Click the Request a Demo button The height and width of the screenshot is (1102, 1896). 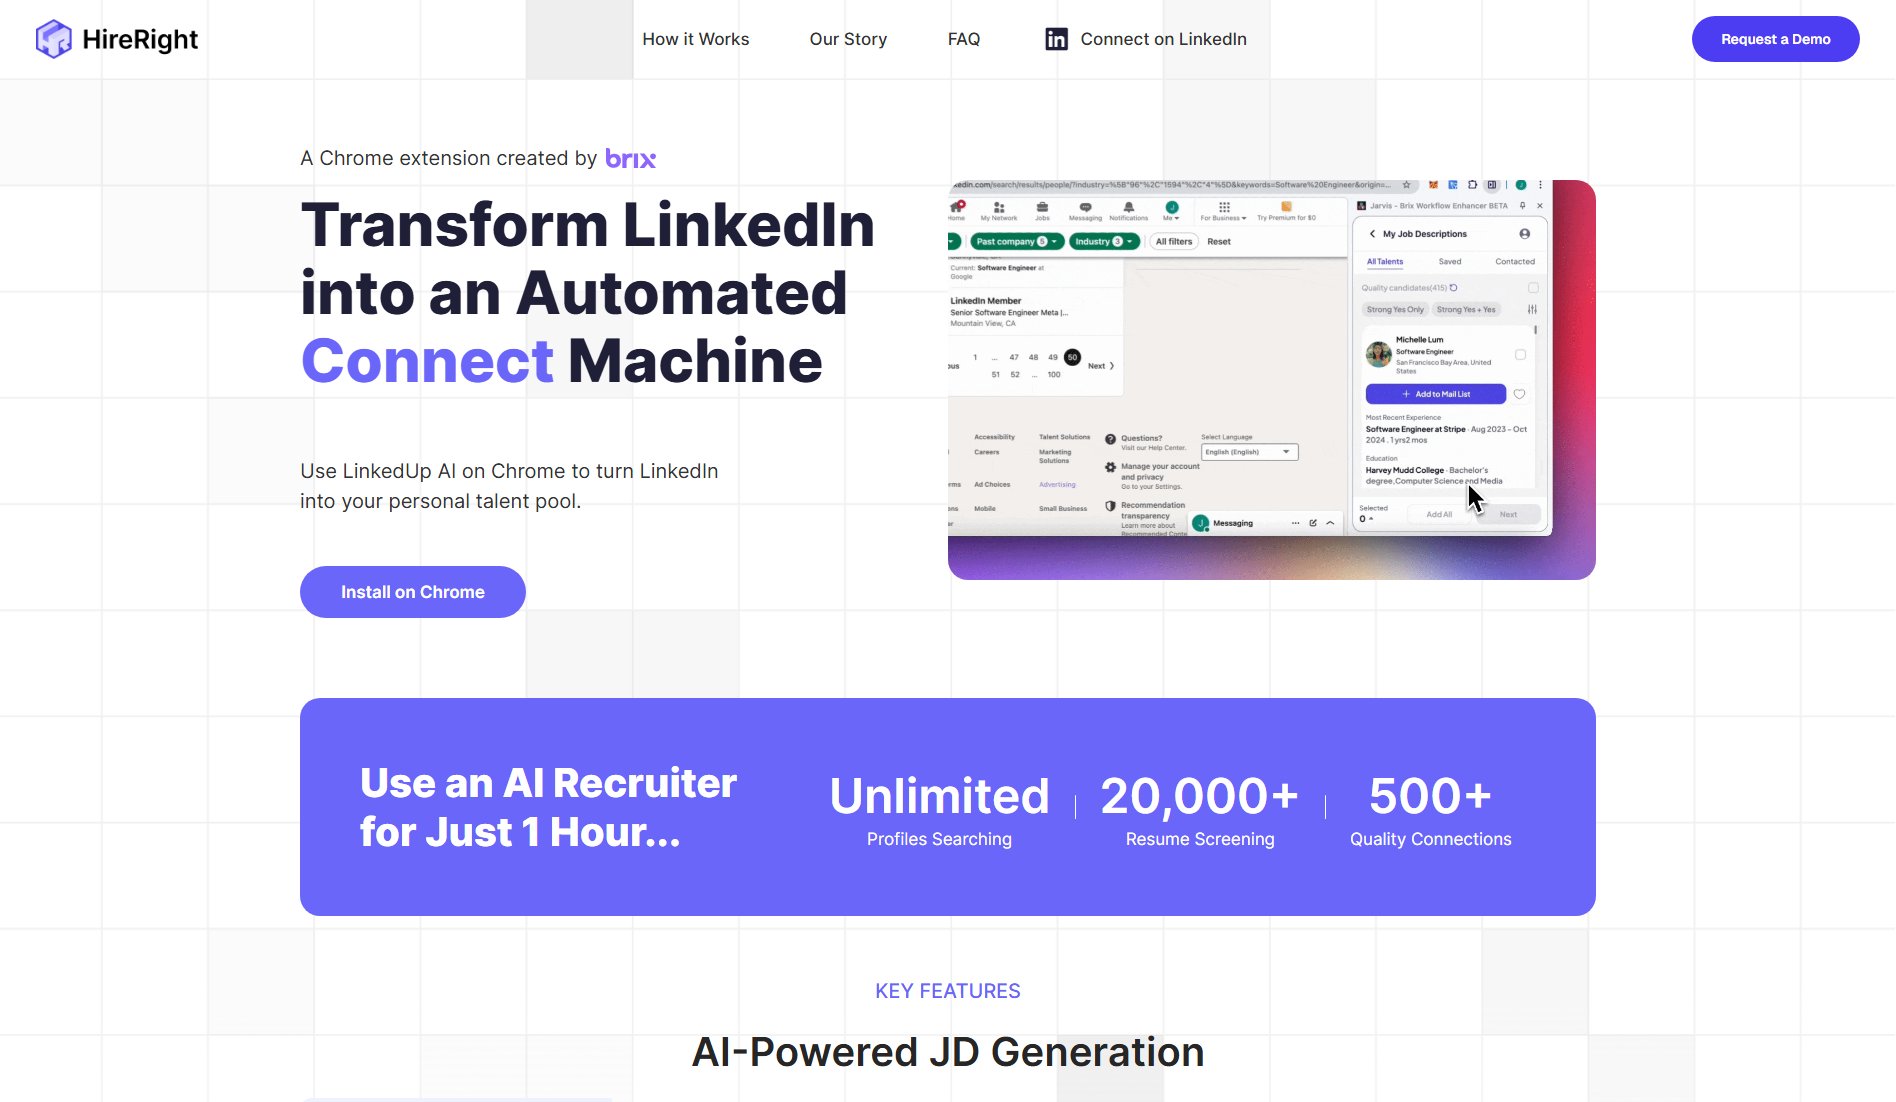(x=1775, y=39)
